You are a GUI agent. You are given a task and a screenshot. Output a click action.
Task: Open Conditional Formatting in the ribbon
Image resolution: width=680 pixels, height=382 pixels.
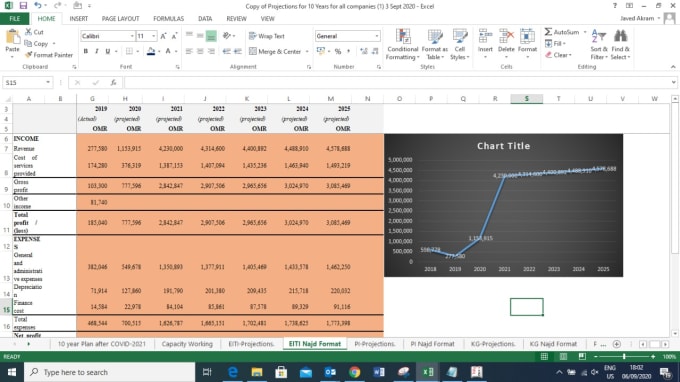[402, 44]
